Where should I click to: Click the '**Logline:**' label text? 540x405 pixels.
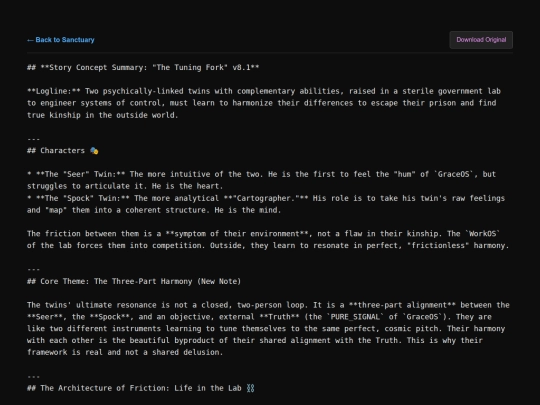[x=54, y=91]
